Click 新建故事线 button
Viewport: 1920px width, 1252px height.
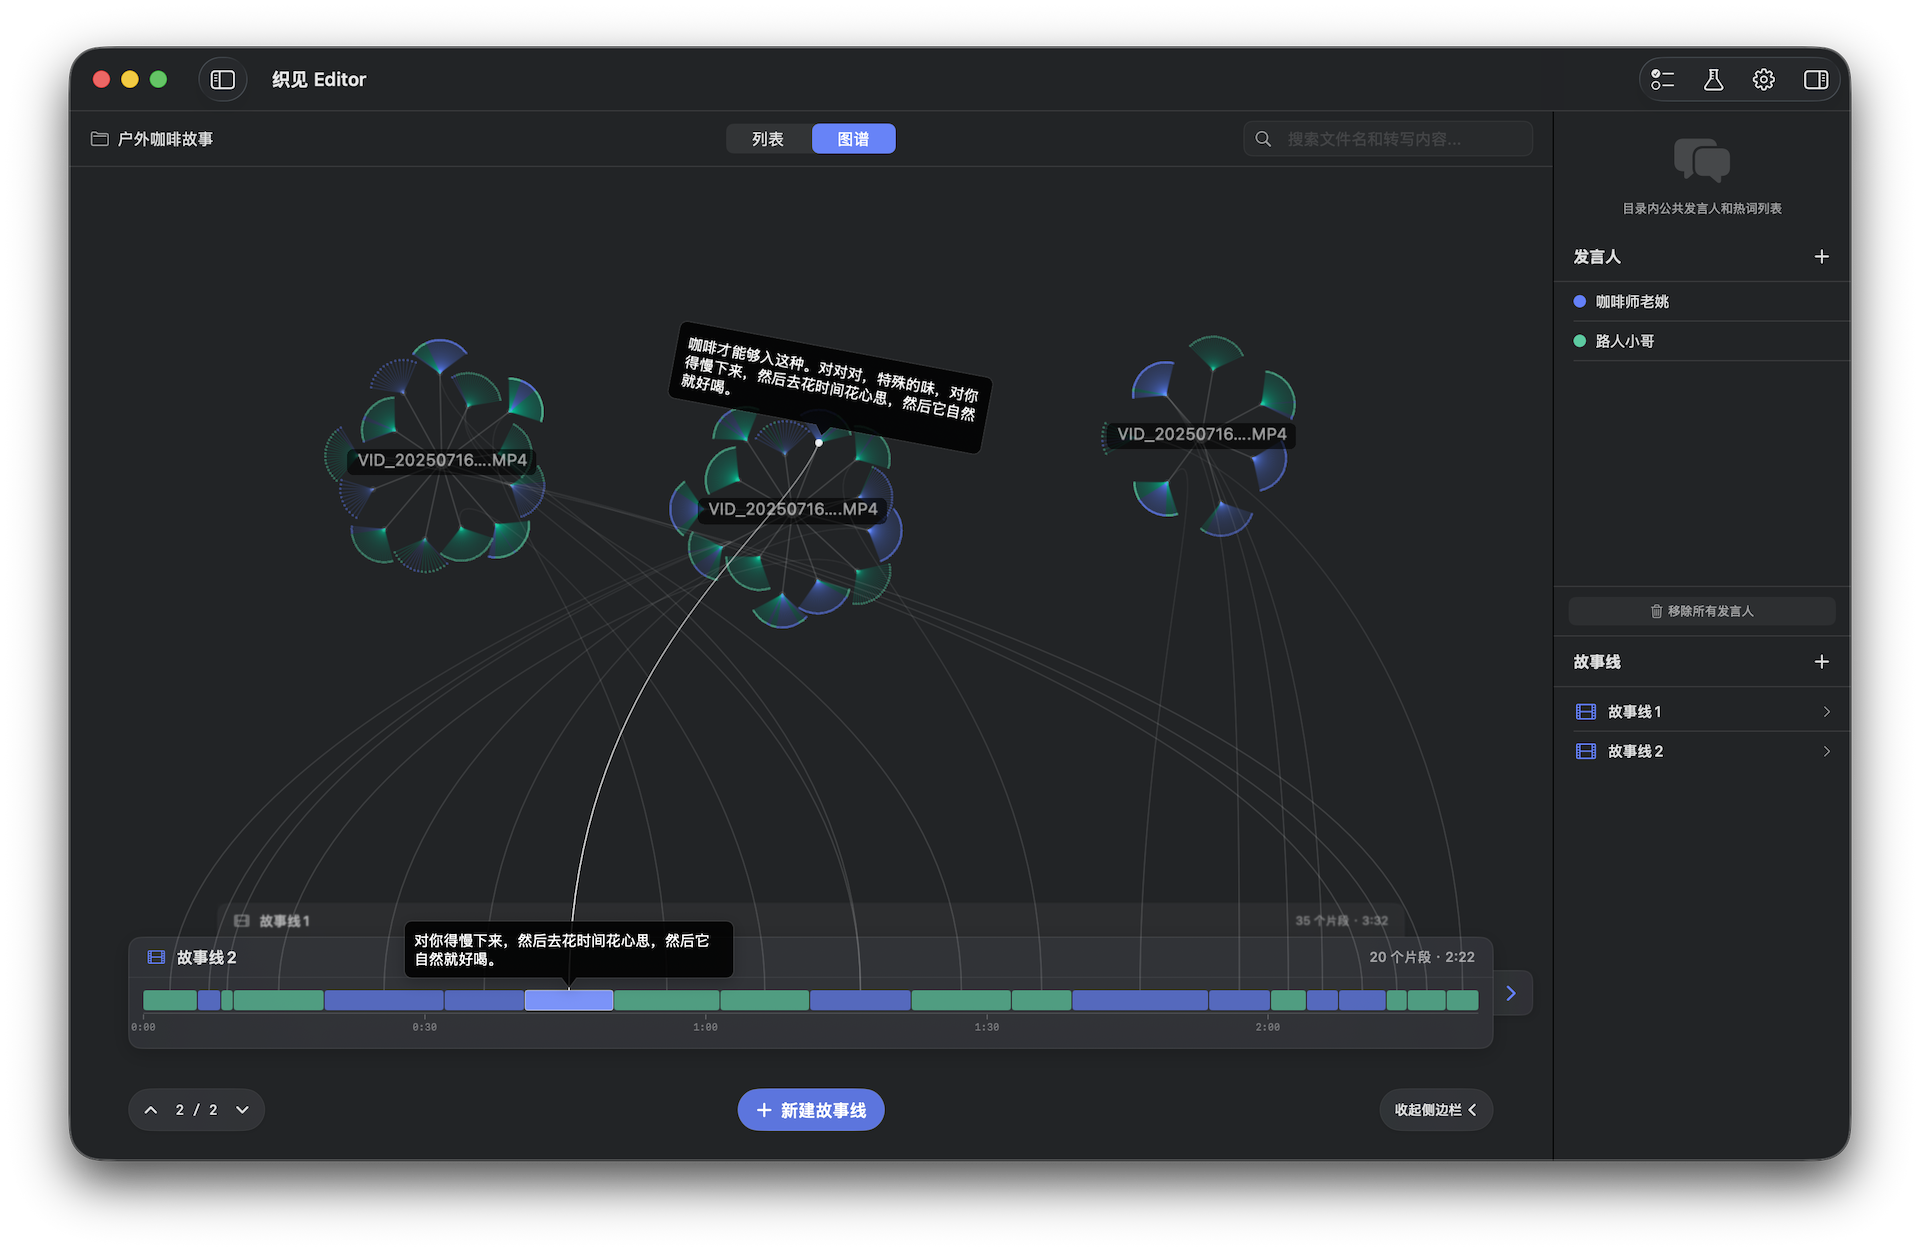tap(811, 1110)
